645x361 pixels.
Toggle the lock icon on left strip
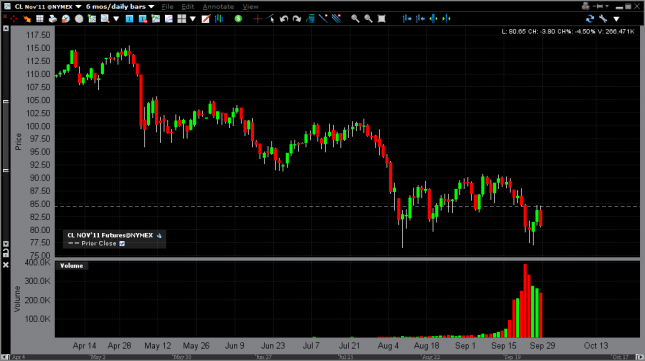tap(6, 253)
